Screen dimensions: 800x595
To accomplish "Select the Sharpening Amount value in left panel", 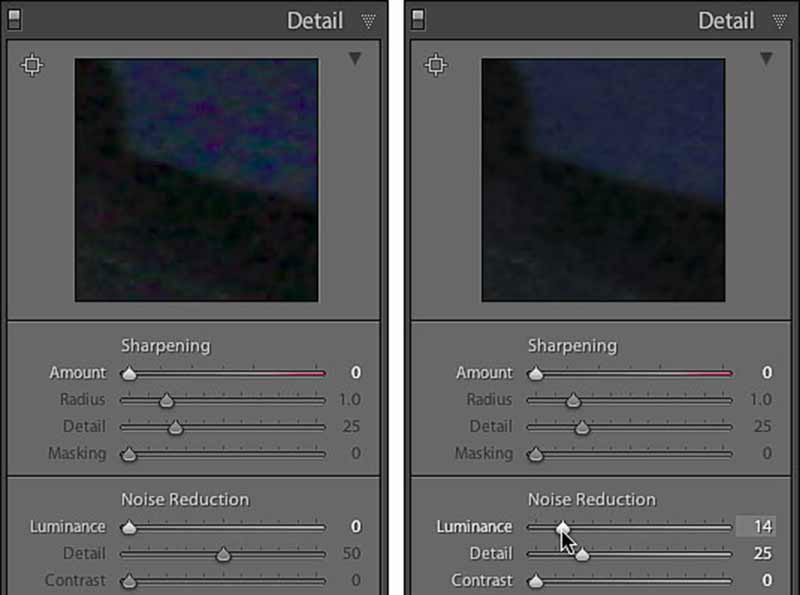I will point(355,373).
